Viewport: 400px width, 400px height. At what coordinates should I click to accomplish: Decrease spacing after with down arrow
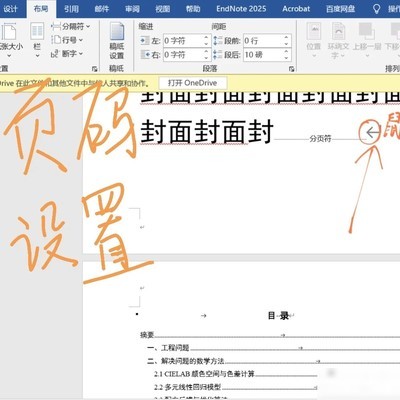click(x=287, y=58)
